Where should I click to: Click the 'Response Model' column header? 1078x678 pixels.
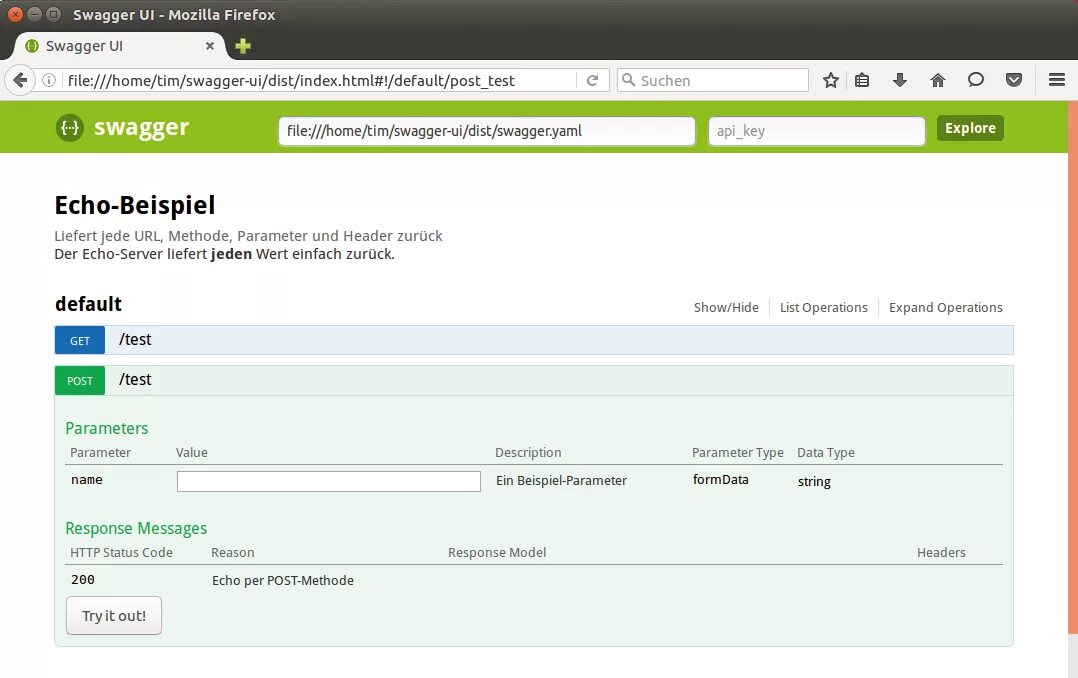tap(497, 552)
